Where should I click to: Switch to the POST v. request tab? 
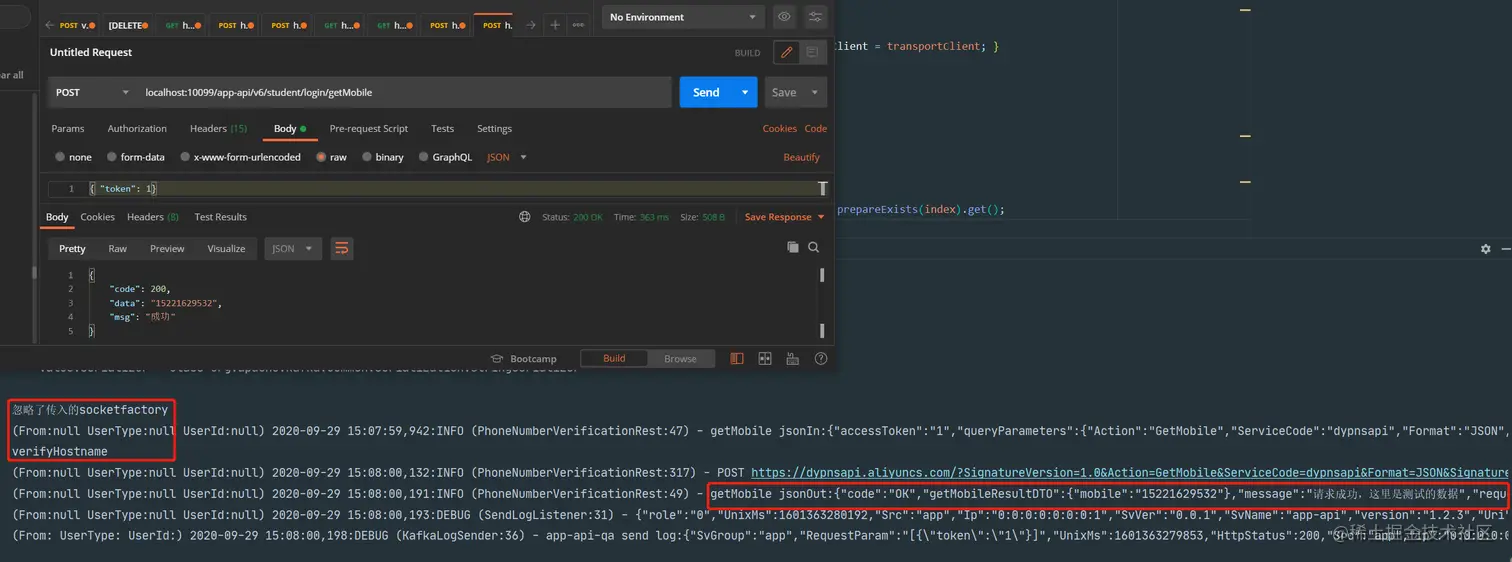[78, 25]
